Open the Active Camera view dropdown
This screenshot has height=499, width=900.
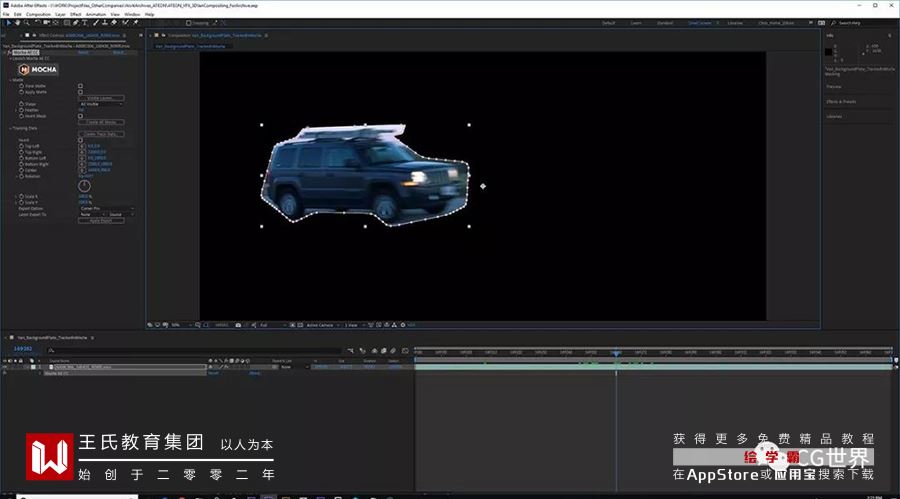[x=323, y=325]
